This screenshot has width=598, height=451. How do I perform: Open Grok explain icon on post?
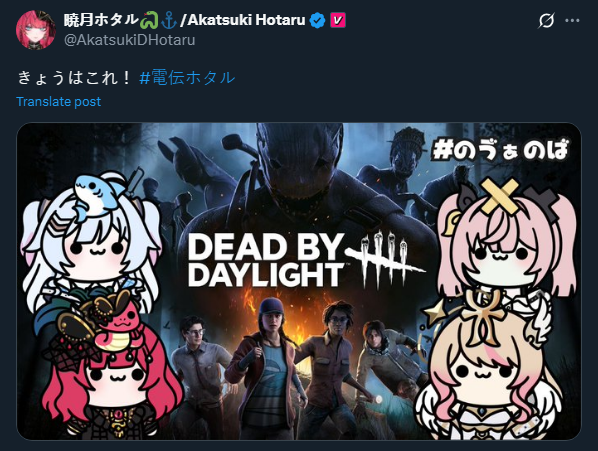pos(546,20)
